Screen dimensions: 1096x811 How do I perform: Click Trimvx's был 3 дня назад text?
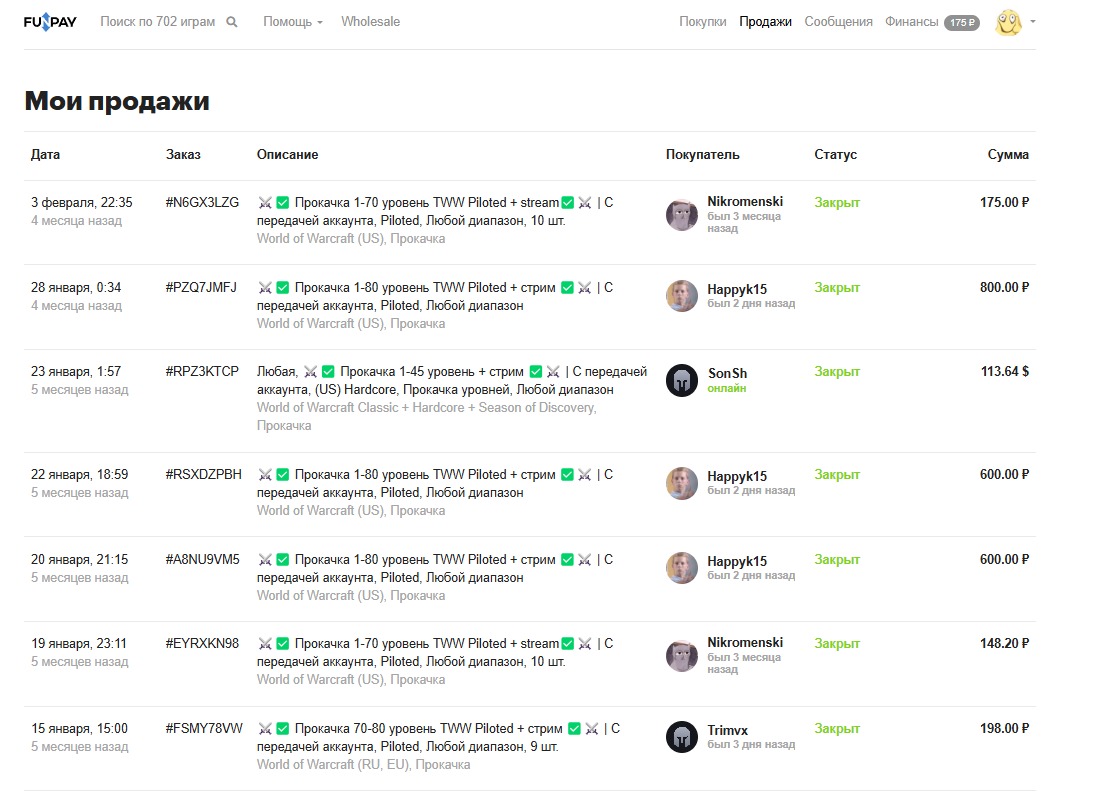pos(751,745)
